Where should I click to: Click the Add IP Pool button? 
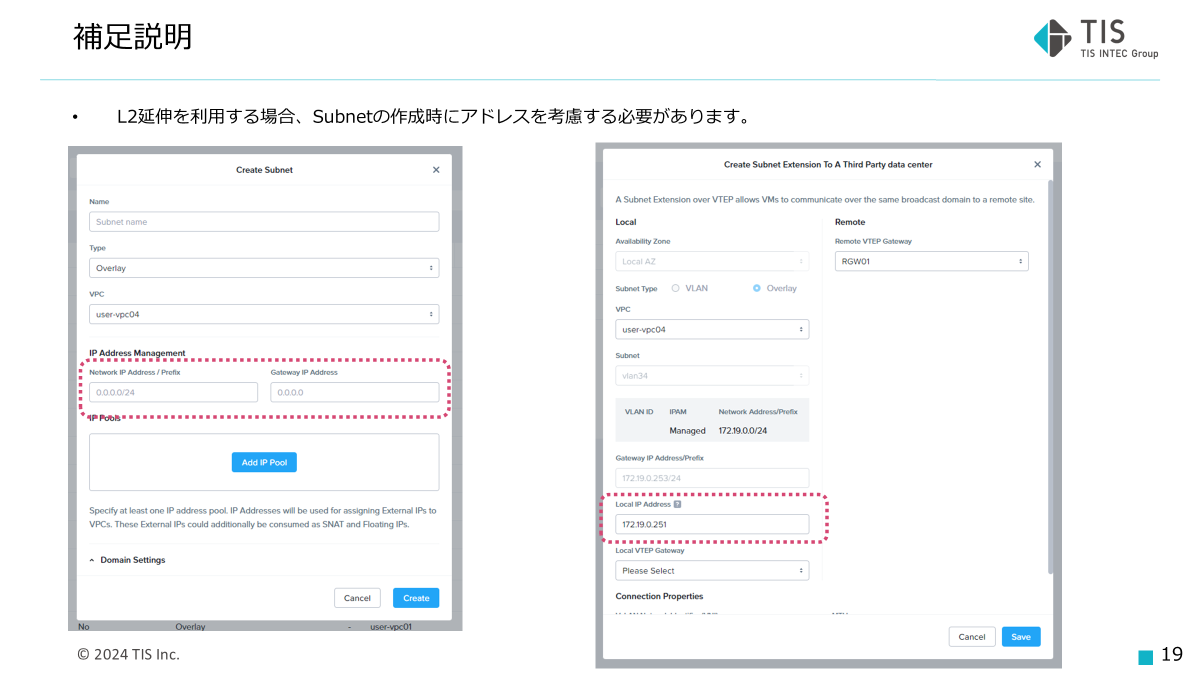pyautogui.click(x=264, y=462)
